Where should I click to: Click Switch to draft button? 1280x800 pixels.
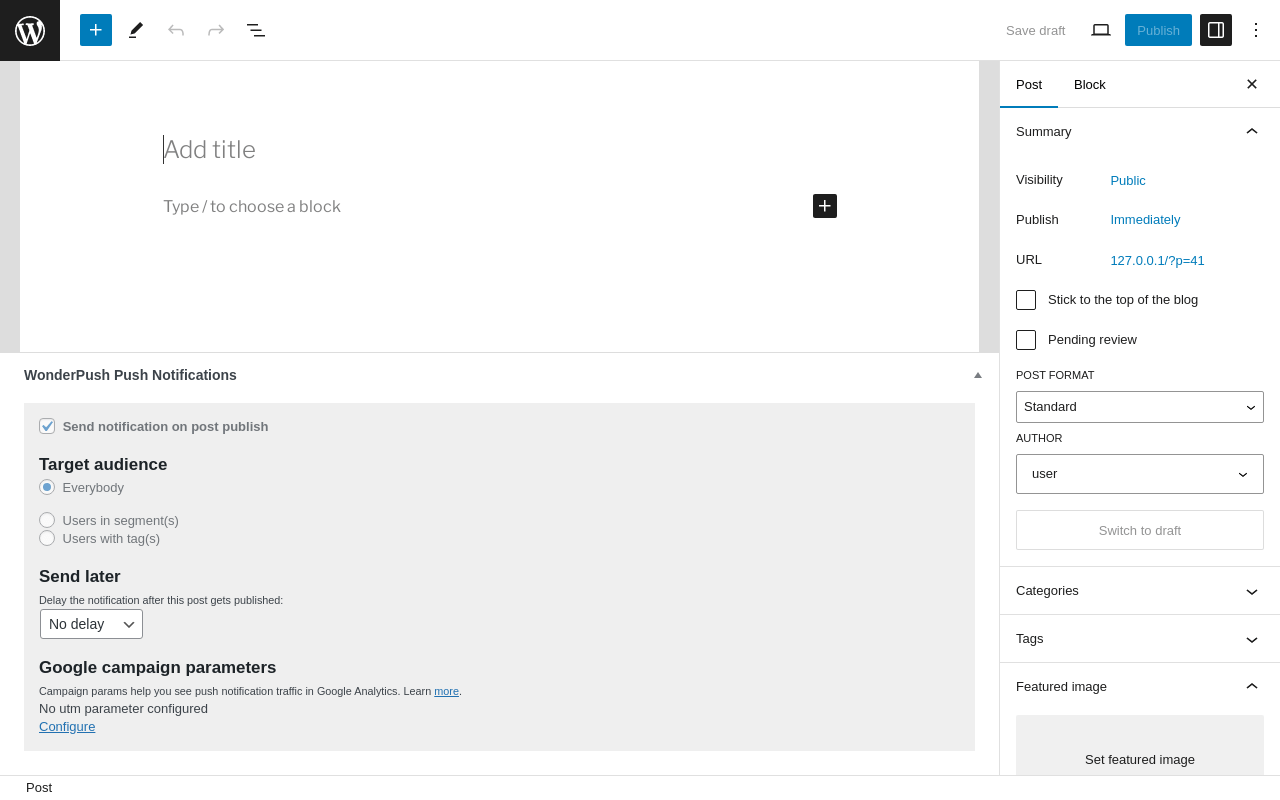pyautogui.click(x=1140, y=530)
